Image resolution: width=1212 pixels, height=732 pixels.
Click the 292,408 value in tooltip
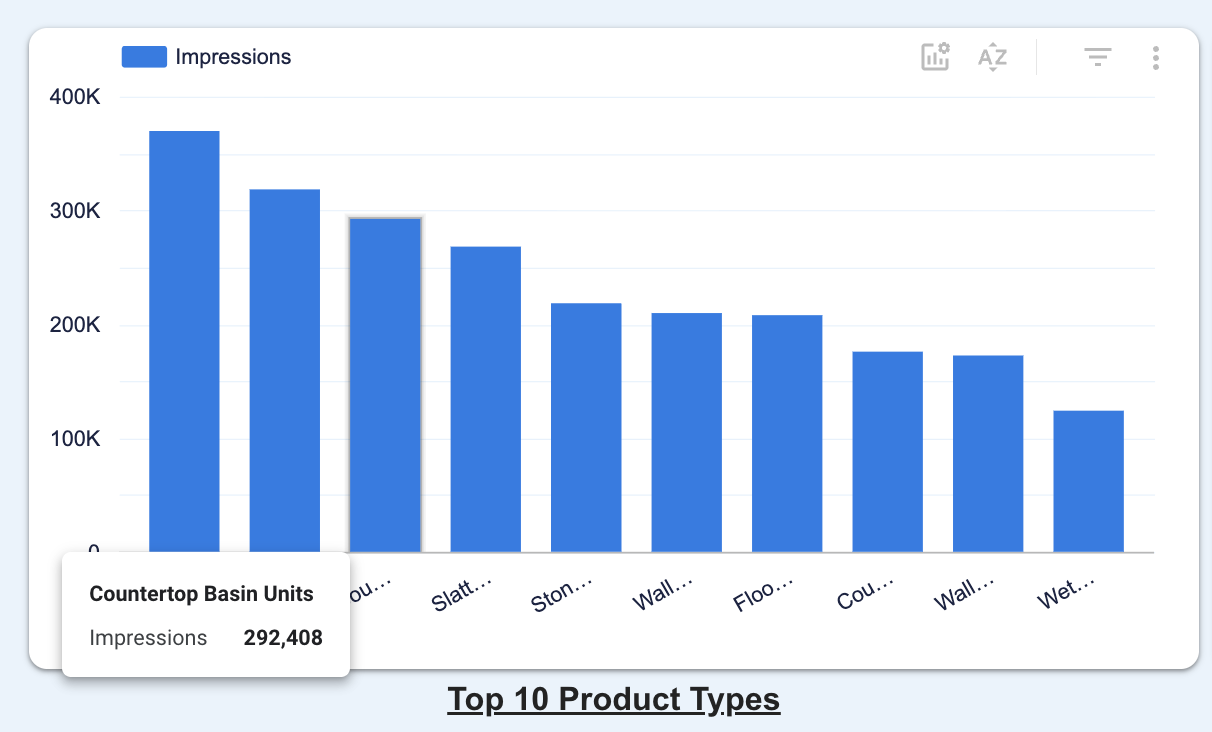pyautogui.click(x=283, y=638)
